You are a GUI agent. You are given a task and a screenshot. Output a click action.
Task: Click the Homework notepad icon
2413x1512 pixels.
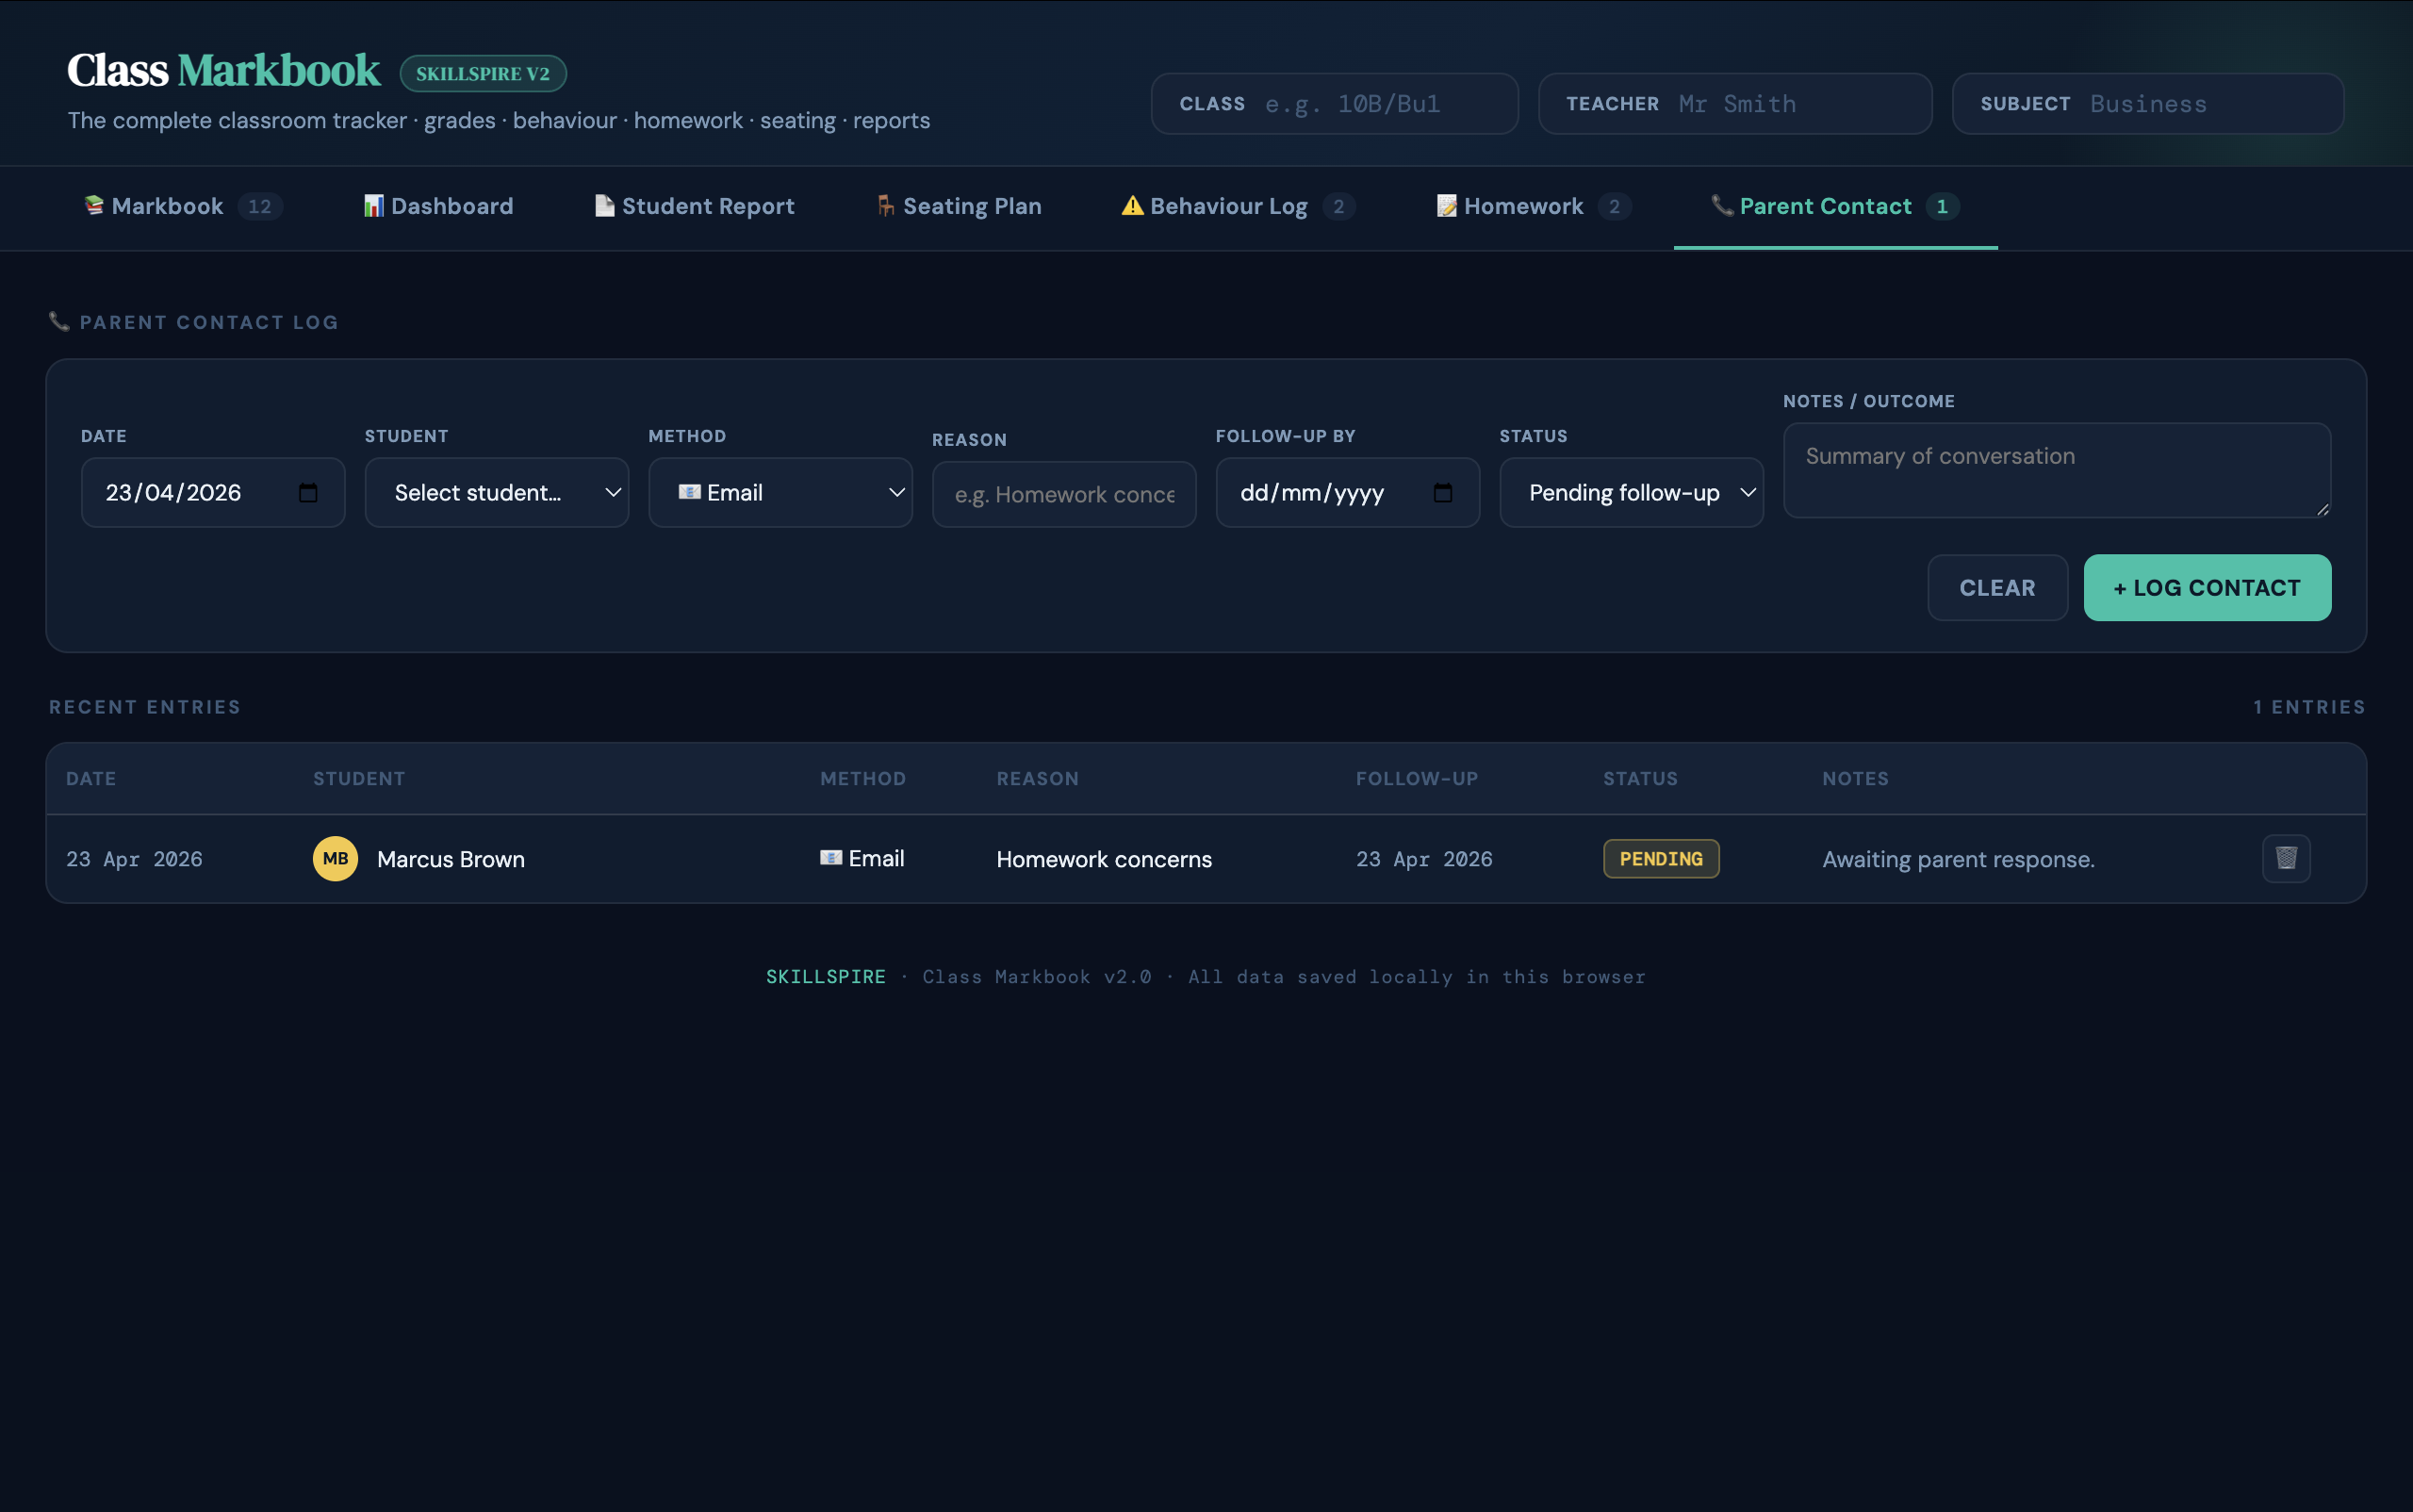pos(1446,206)
